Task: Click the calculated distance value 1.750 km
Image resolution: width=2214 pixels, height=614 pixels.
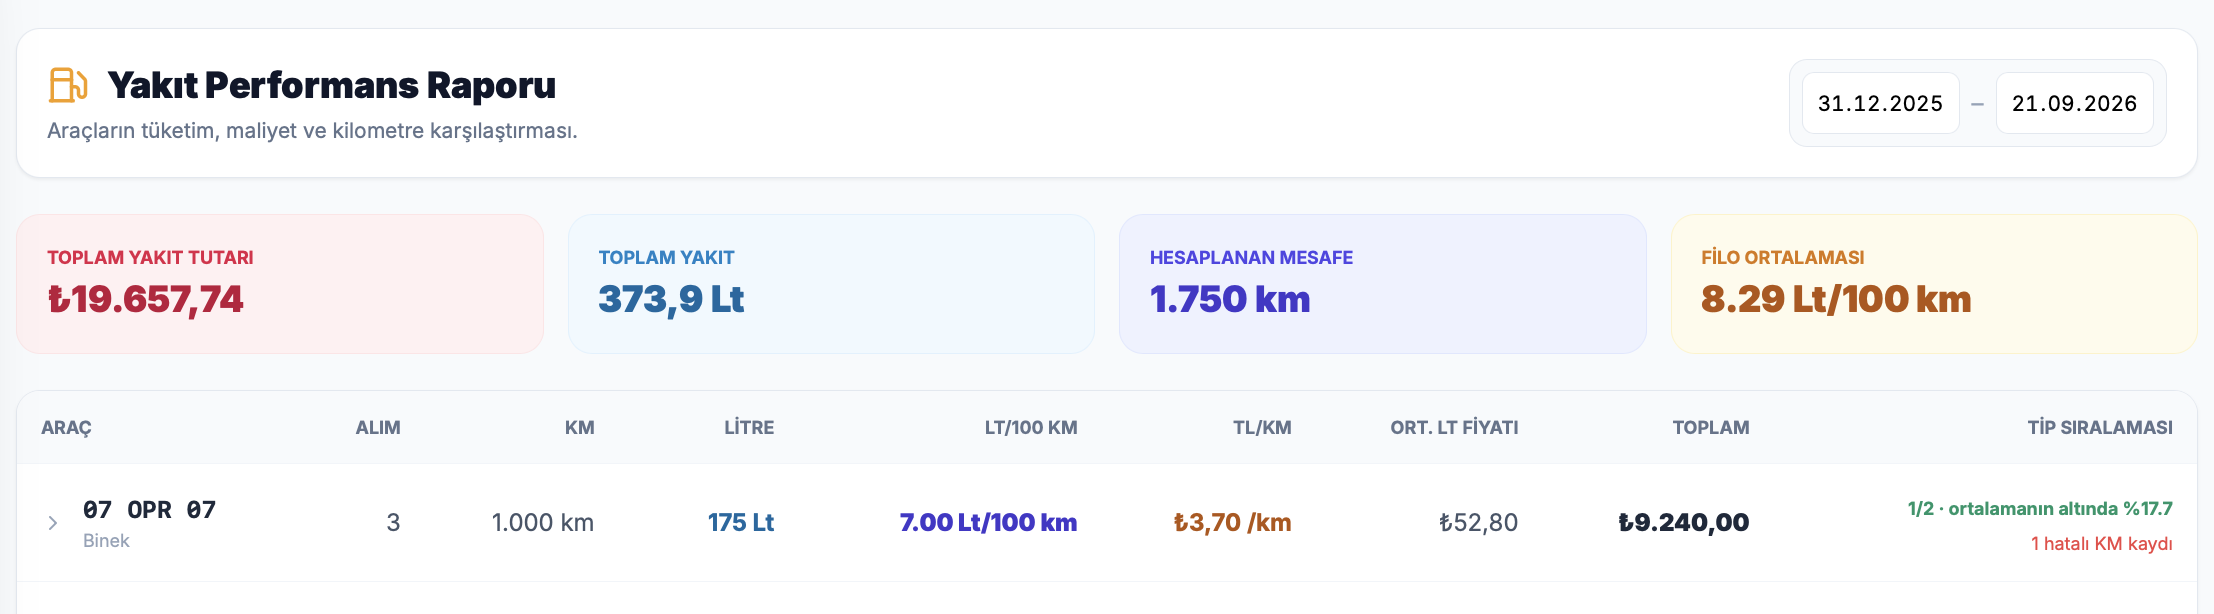Action: 1230,299
